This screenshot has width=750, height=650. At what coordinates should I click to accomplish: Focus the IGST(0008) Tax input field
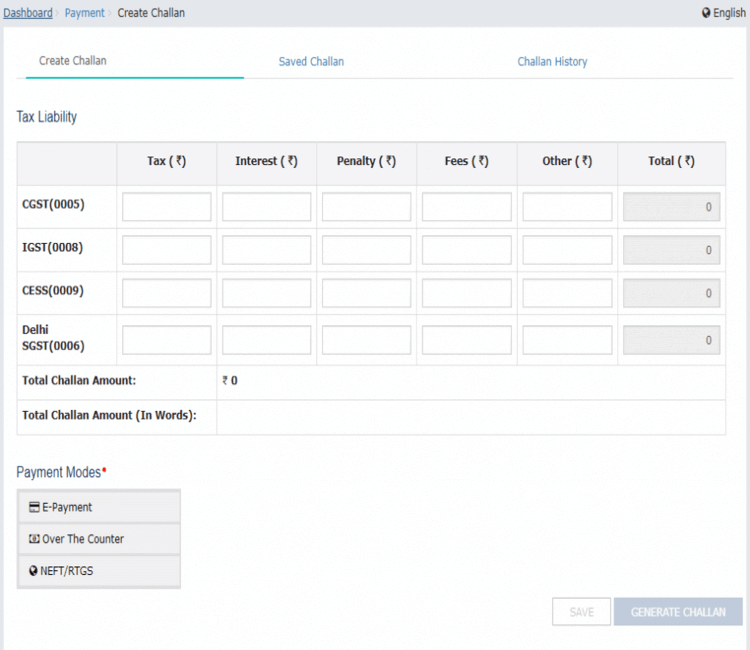coord(166,250)
